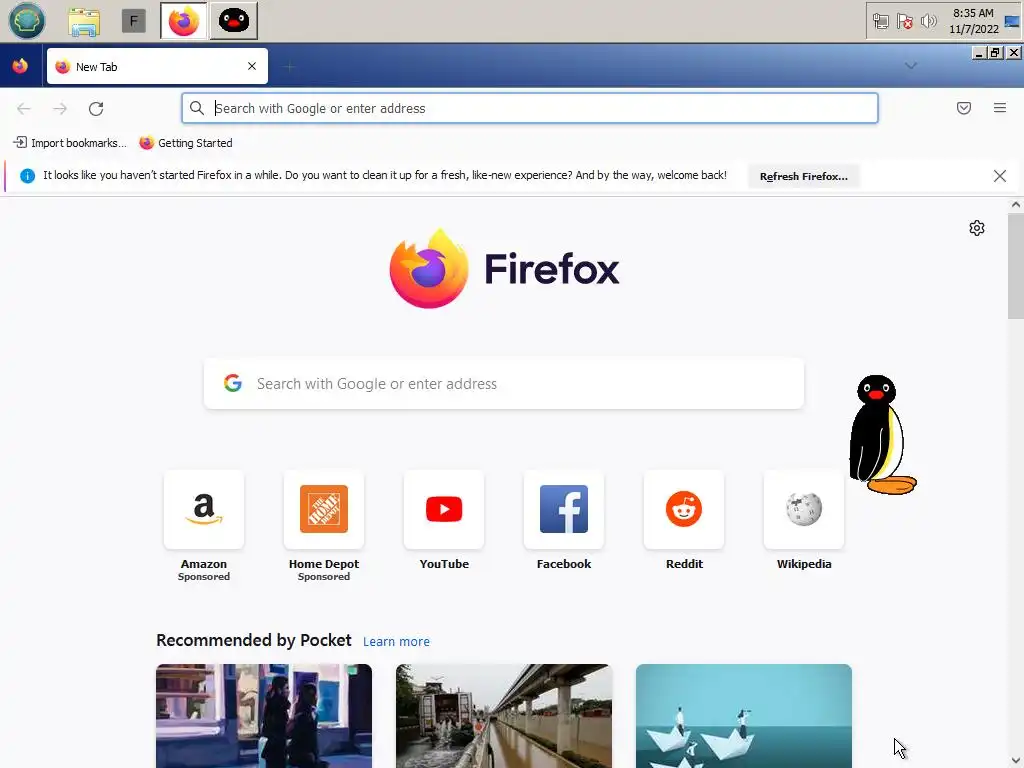1024x768 pixels.
Task: Dismiss the welcome back notification bar
Action: coord(1000,176)
